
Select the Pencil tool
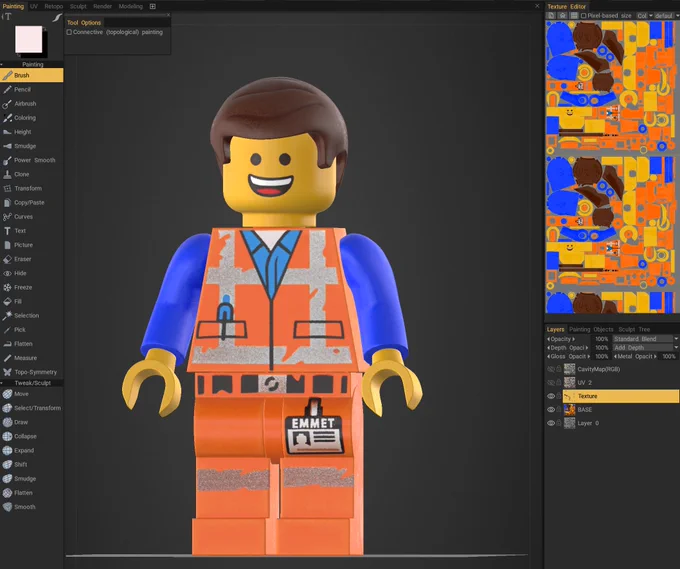[31, 89]
